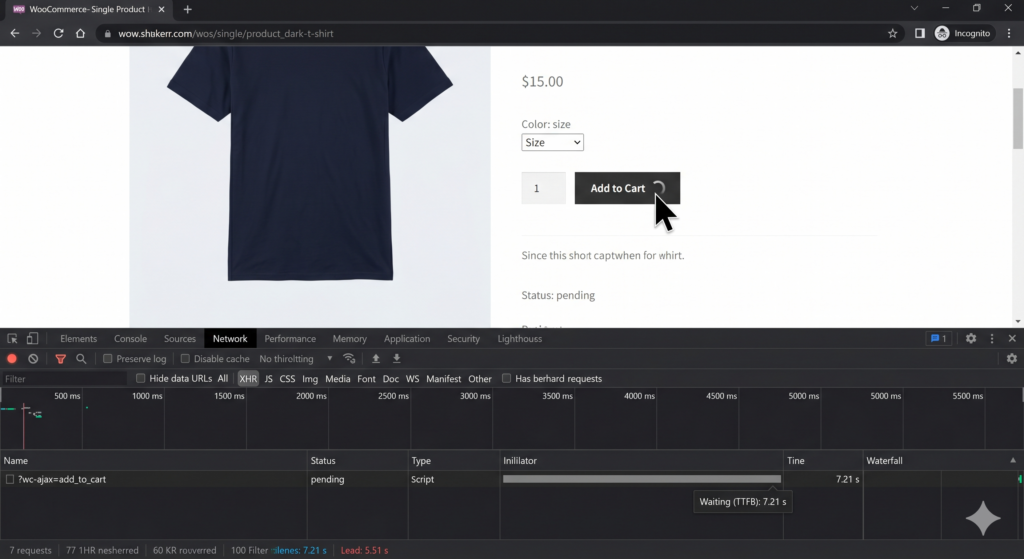Select the ?wc-ajax=add_to_cart row checkbox
Screen dimensions: 1024x559
[x=10, y=479]
